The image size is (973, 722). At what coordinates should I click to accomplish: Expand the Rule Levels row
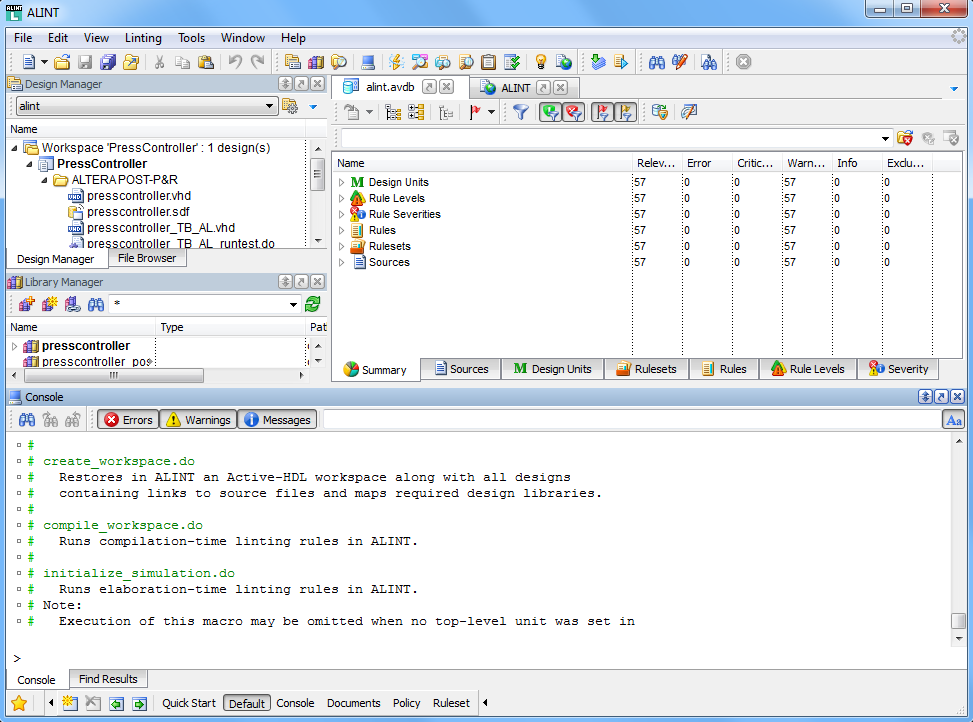[x=341, y=198]
